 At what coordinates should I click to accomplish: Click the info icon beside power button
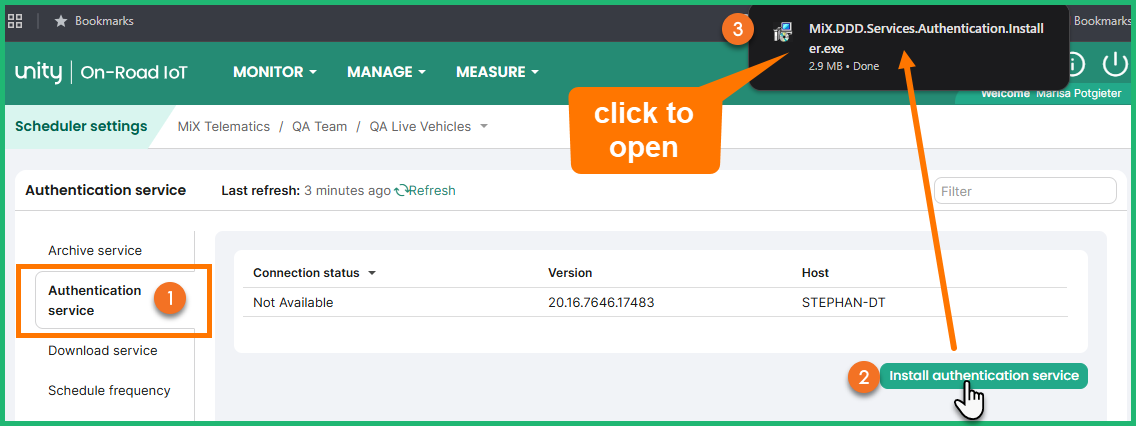coord(1074,64)
